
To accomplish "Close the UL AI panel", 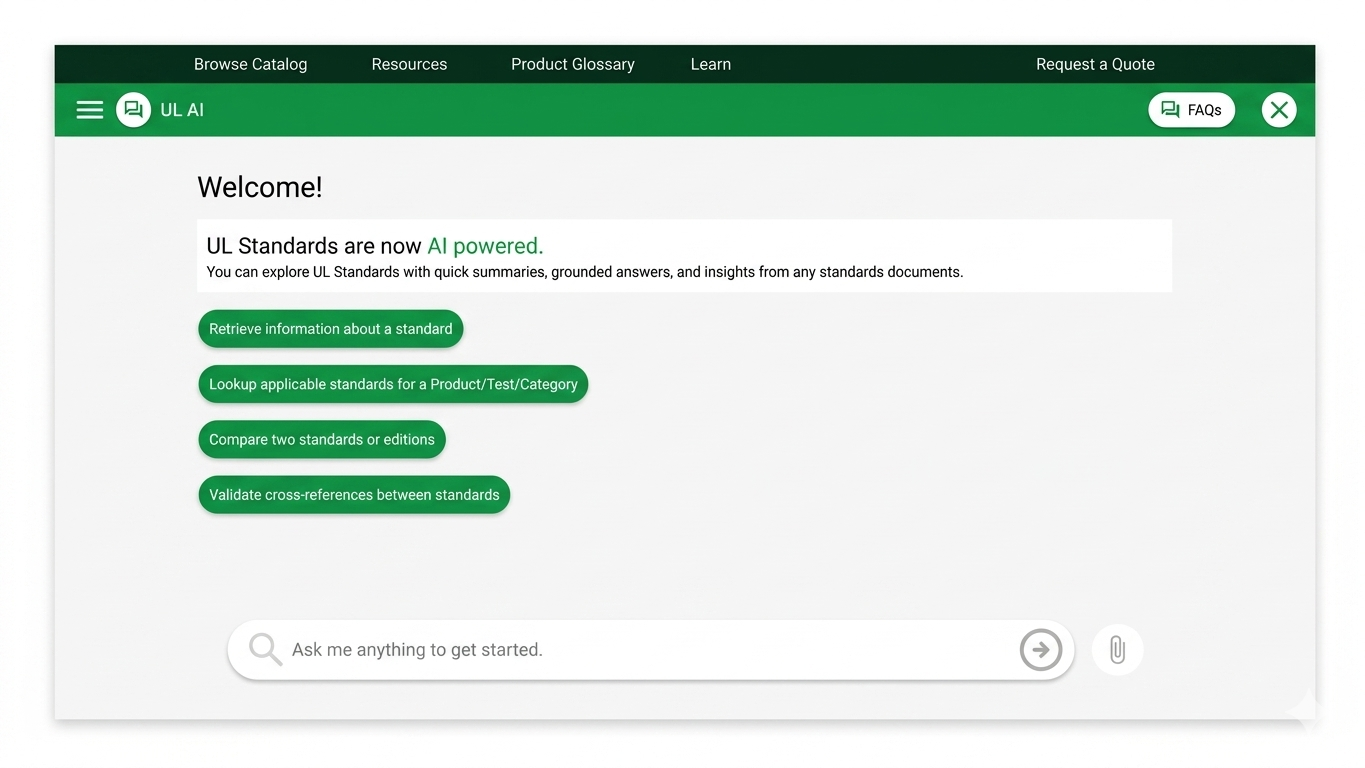I will (1279, 110).
